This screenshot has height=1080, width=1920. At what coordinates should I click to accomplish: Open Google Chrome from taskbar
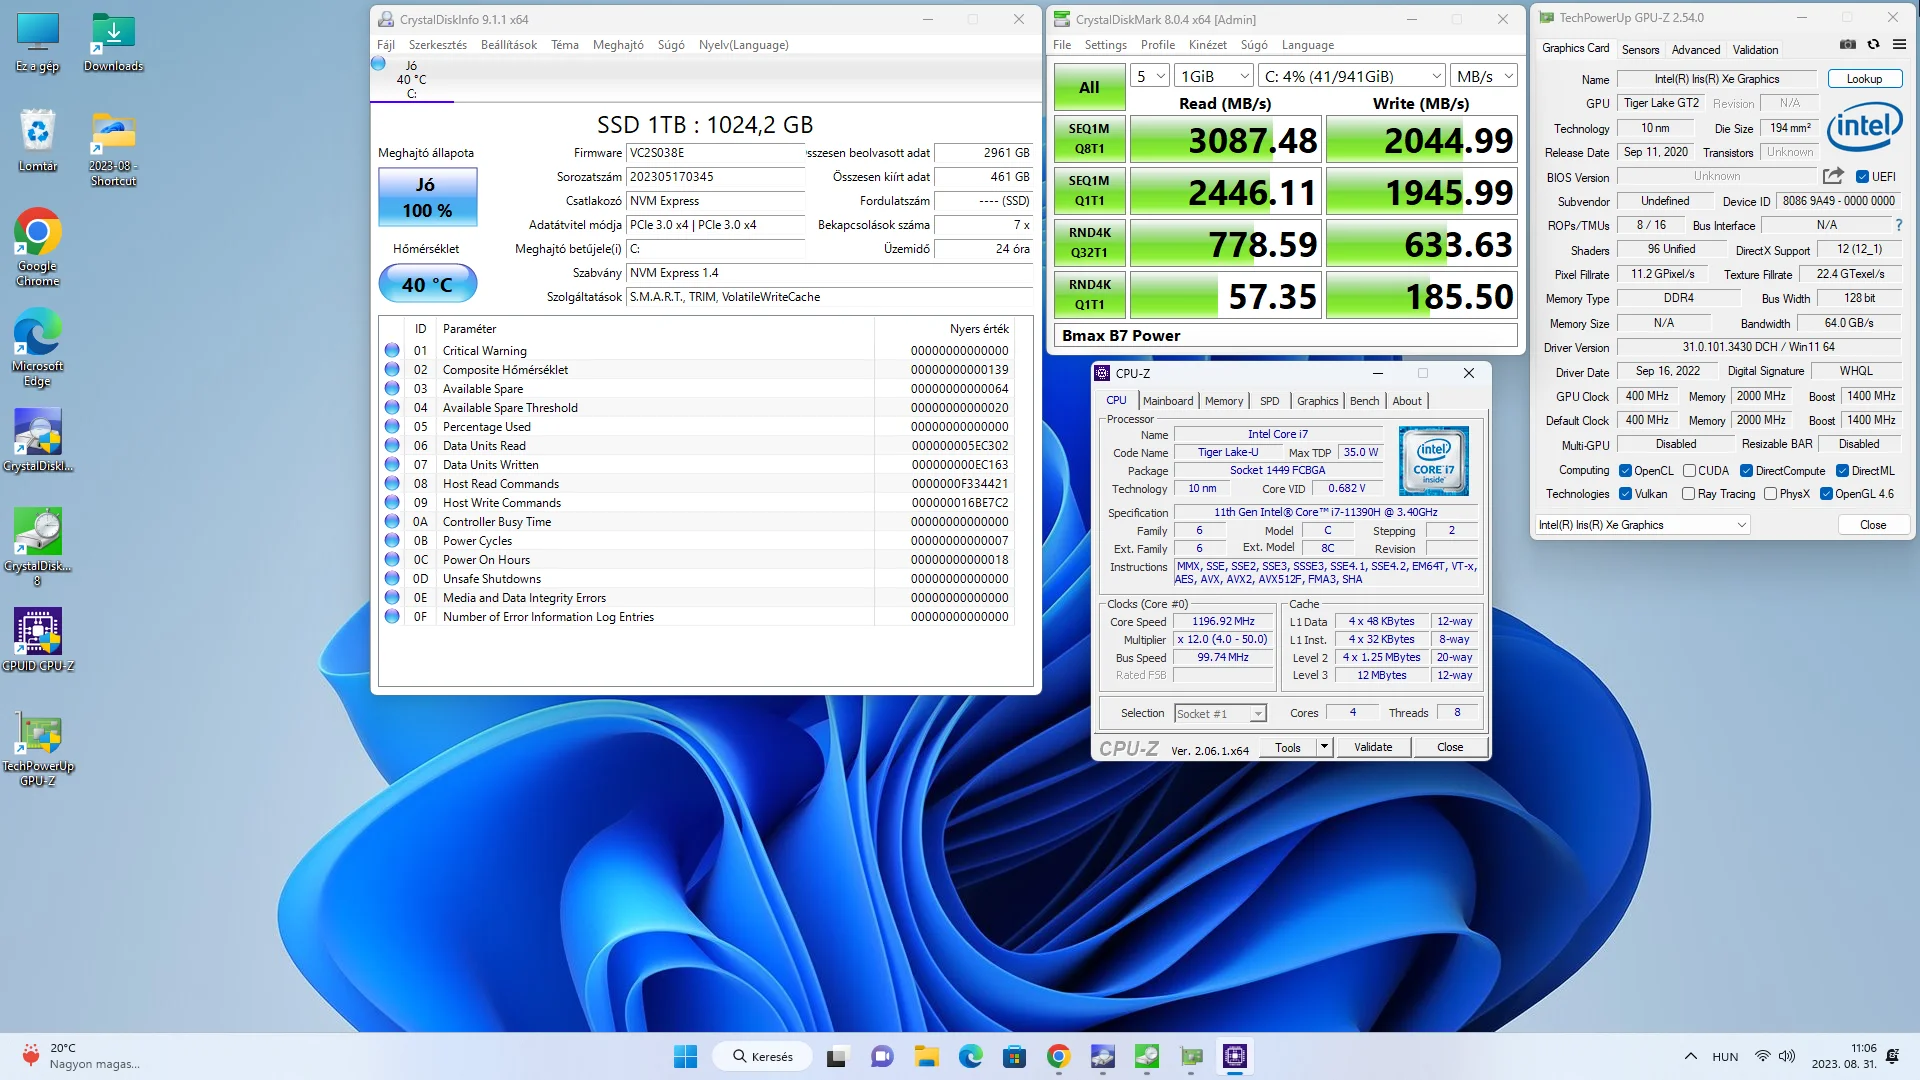pos(1058,1056)
